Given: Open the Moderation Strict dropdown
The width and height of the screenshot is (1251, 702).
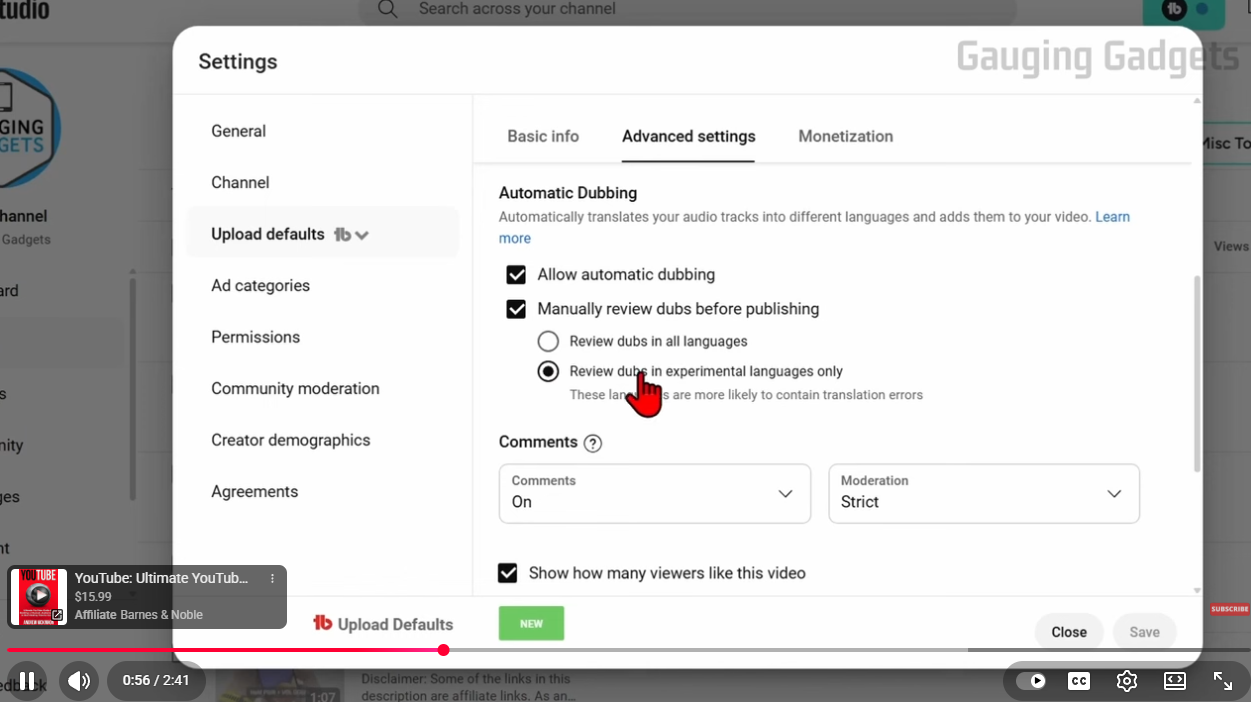Looking at the screenshot, I should (x=983, y=493).
